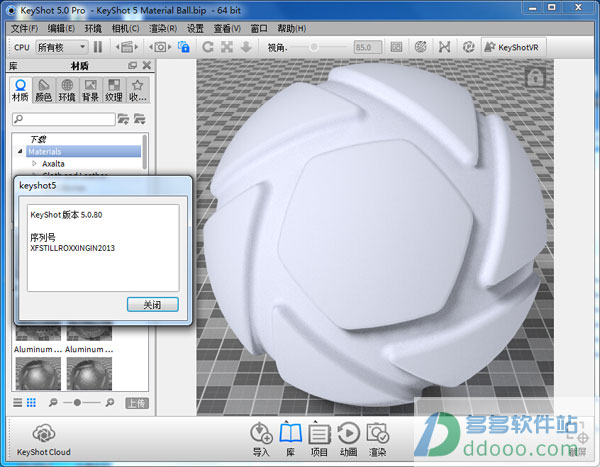Open KeyShot Cloud
This screenshot has width=600, height=467.
pyautogui.click(x=44, y=440)
